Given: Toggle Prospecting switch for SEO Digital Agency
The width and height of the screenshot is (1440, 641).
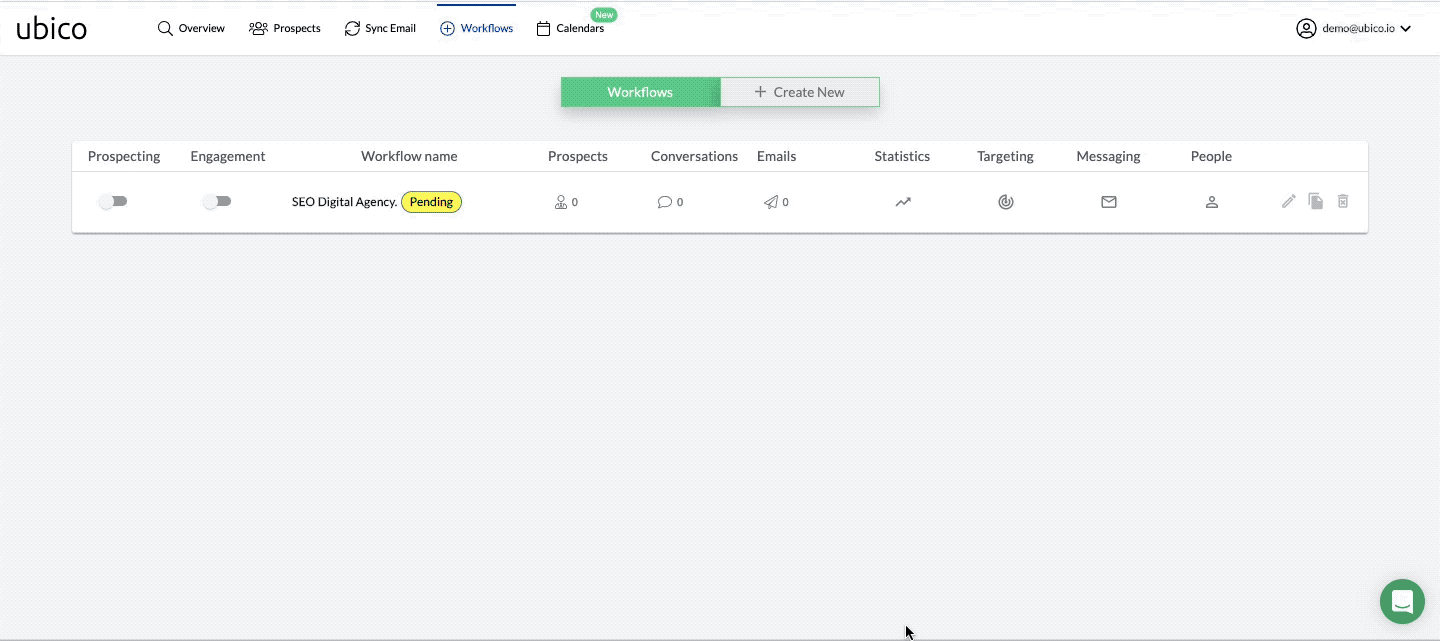Looking at the screenshot, I should [113, 201].
